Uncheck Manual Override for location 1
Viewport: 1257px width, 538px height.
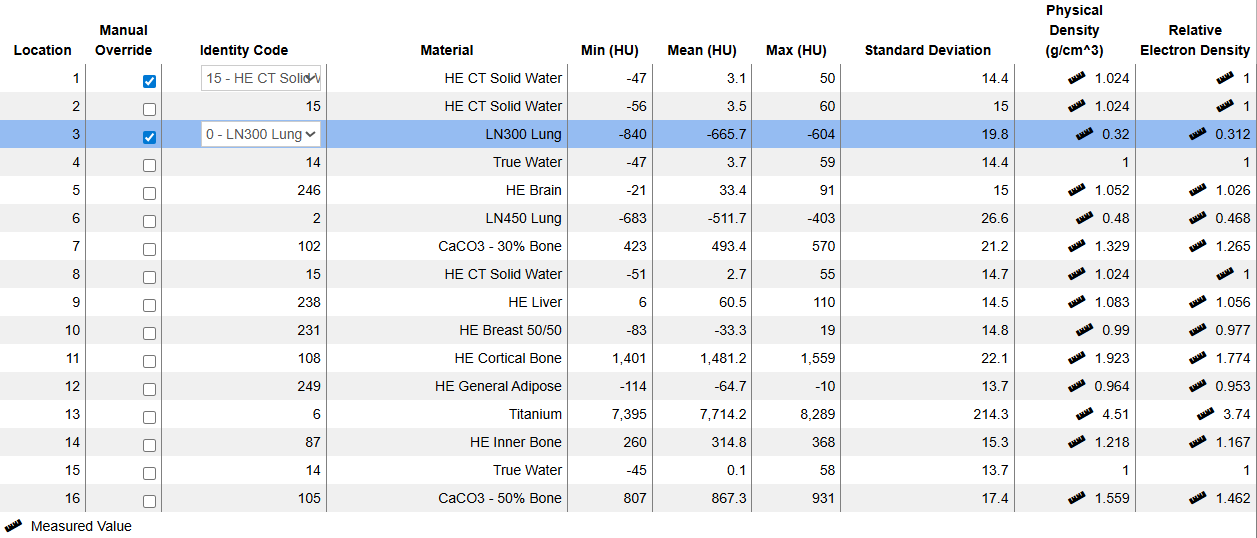click(149, 81)
